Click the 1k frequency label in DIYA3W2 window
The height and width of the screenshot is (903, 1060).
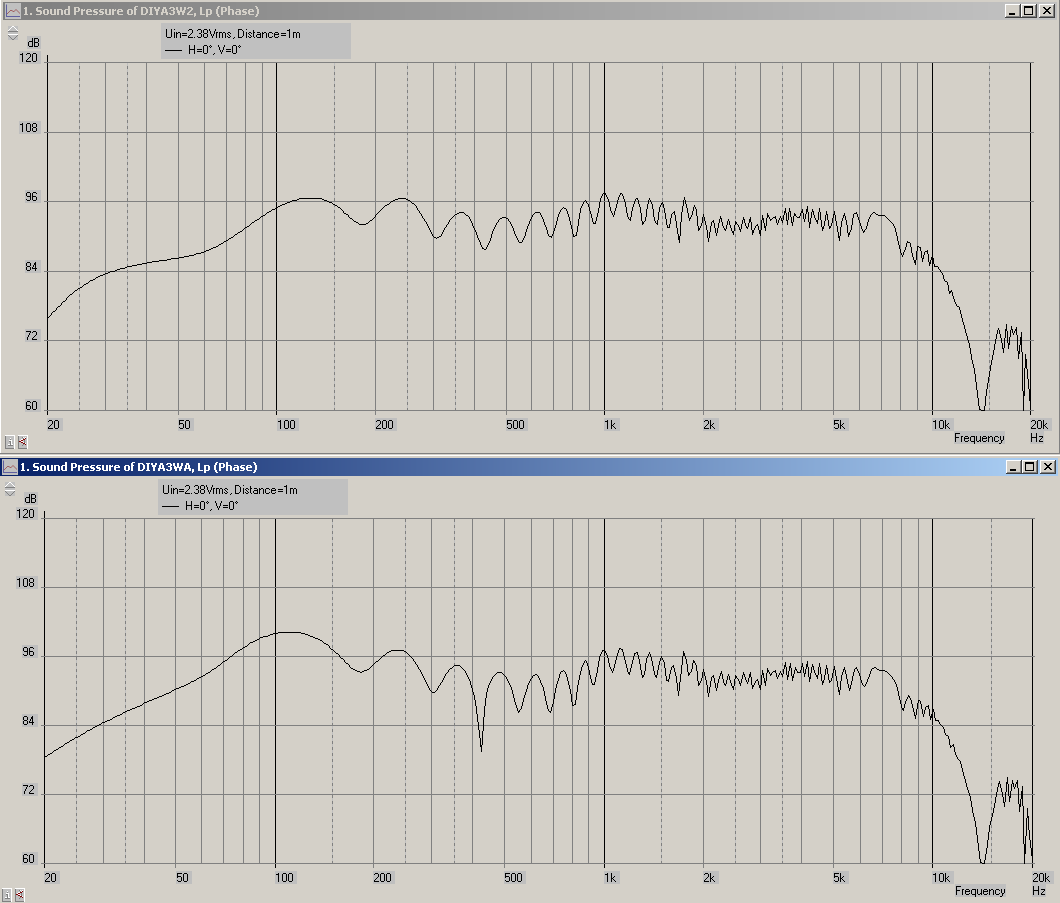point(610,424)
